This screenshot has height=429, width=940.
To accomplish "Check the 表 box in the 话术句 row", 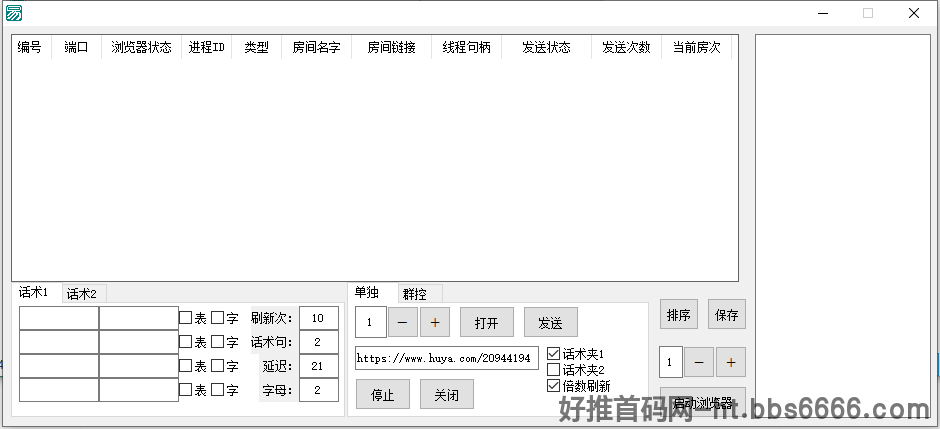I will (186, 342).
